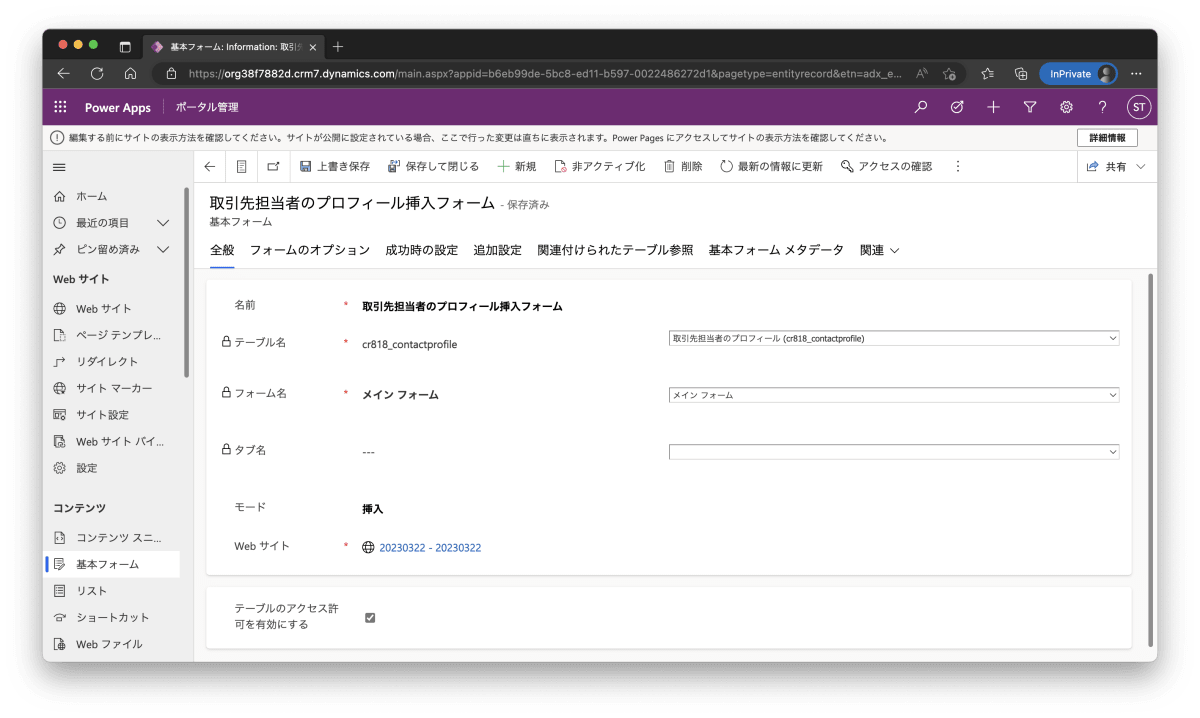1200x718 pixels.
Task: Open the browser favorites star icon
Action: [988, 73]
